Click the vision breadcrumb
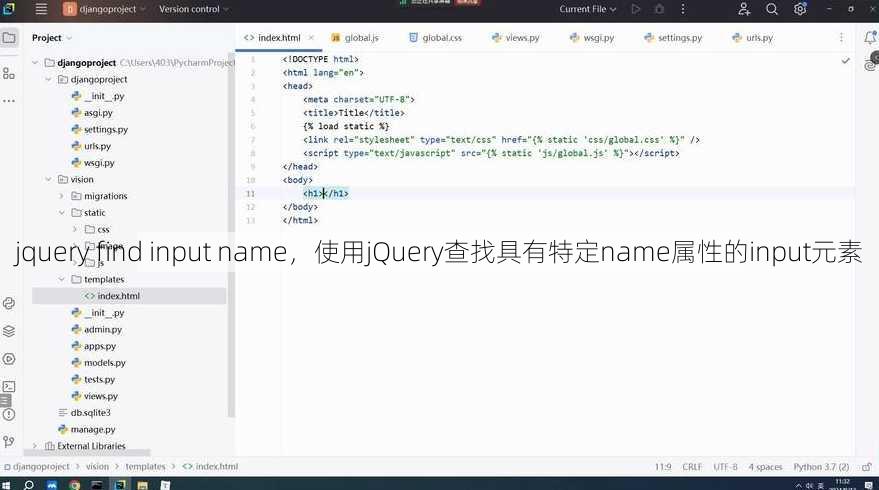 click(x=97, y=466)
